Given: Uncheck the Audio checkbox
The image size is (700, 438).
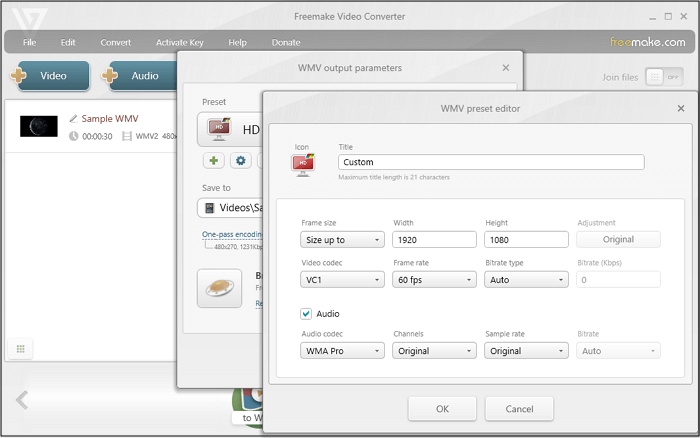Looking at the screenshot, I should 307,314.
